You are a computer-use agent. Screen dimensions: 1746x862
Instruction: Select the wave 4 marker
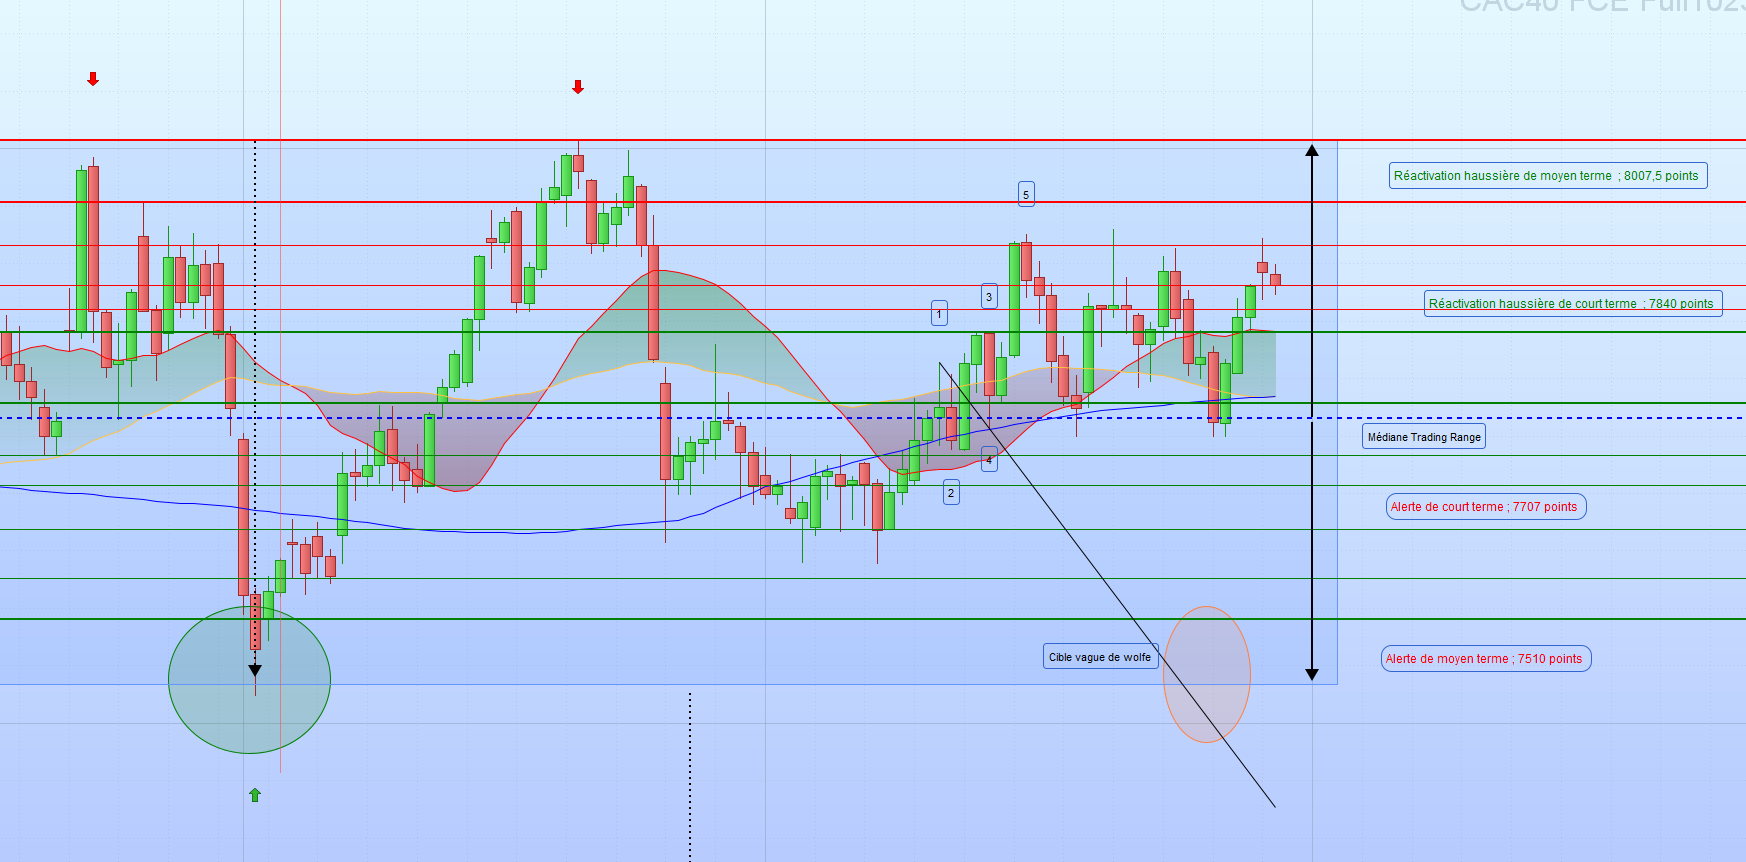pyautogui.click(x=989, y=460)
